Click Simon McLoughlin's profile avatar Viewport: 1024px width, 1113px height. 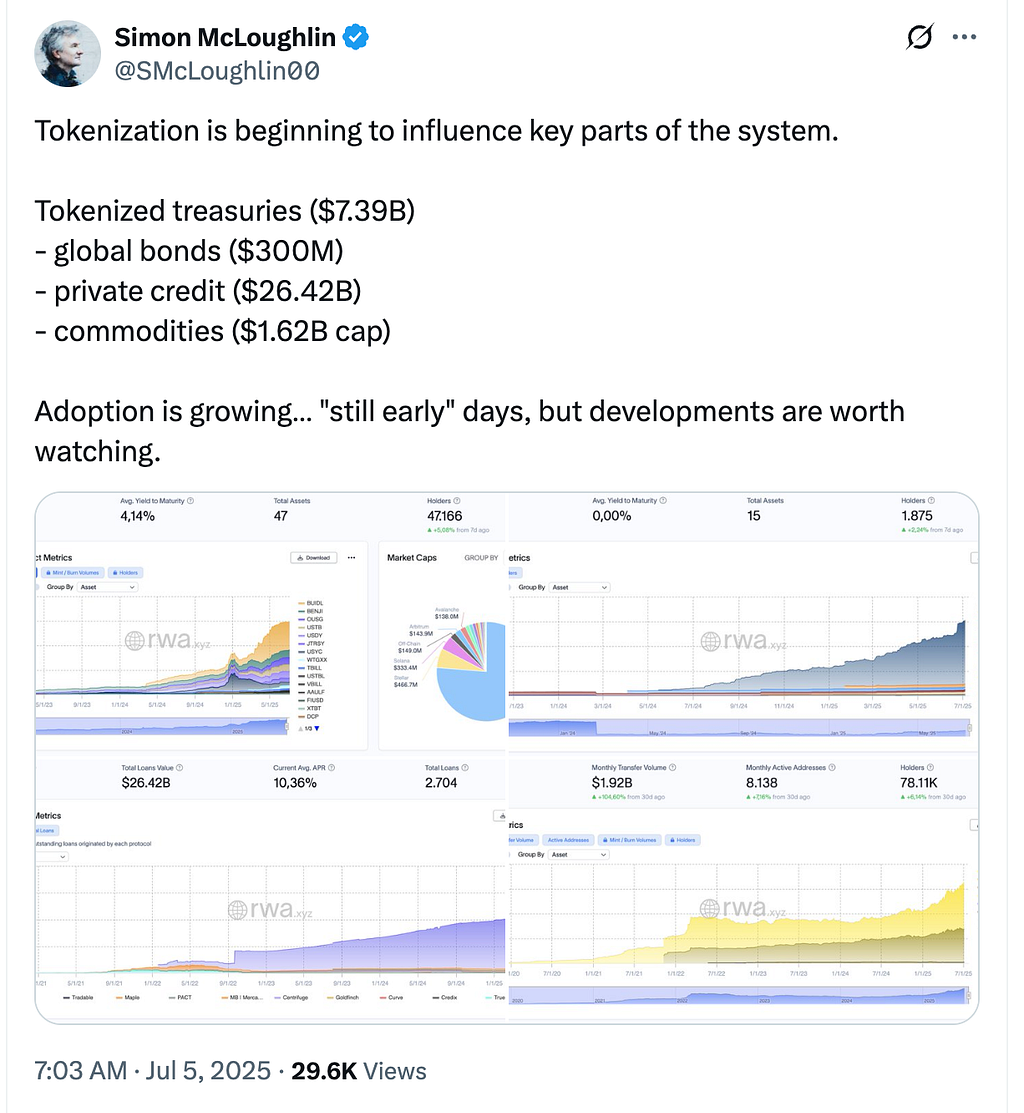(x=67, y=54)
